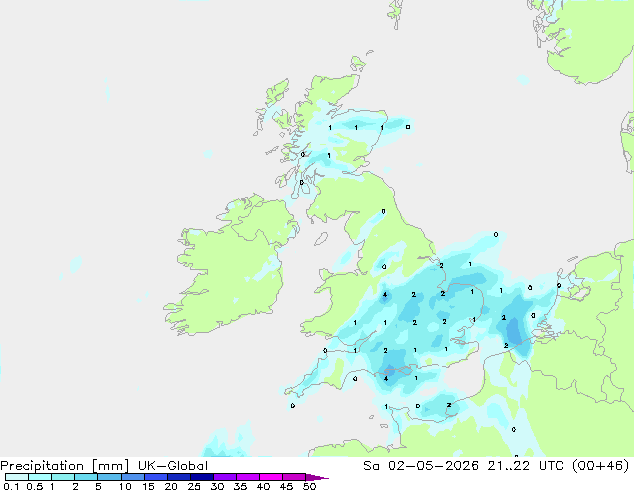Select the 2–5 mm legend swatch

point(86,477)
